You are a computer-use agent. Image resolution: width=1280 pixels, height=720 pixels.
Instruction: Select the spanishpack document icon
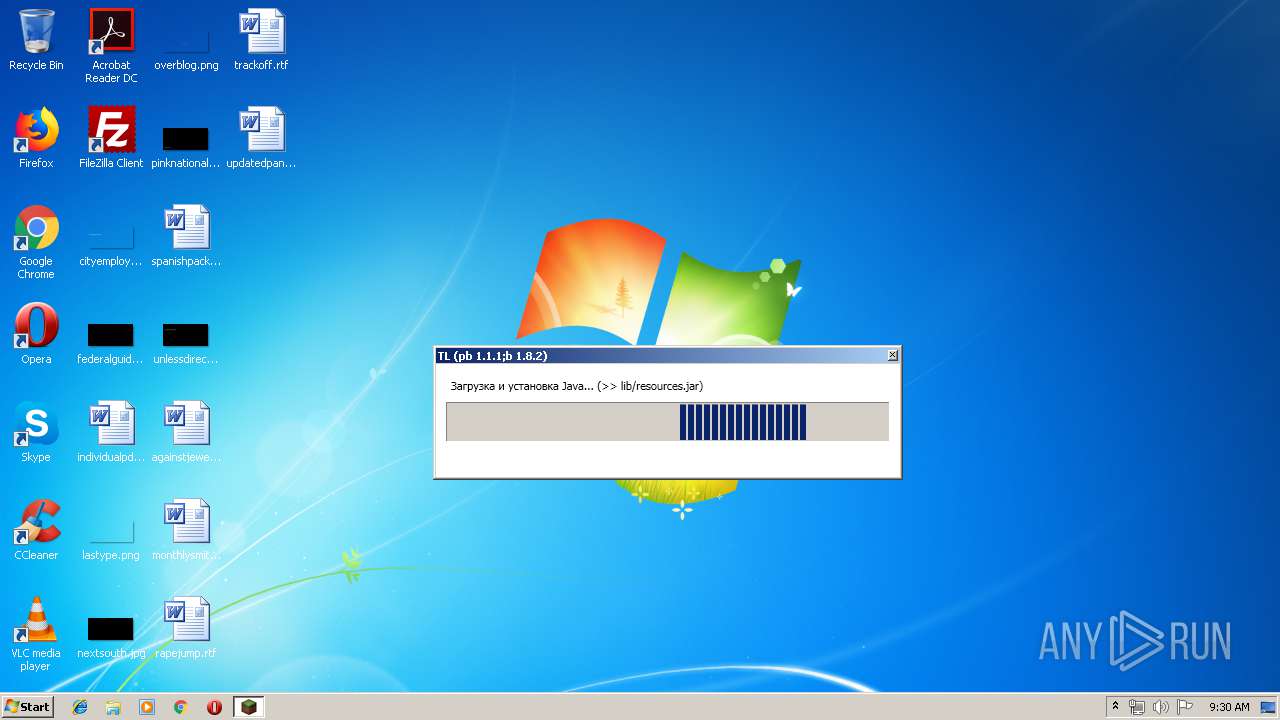(186, 236)
